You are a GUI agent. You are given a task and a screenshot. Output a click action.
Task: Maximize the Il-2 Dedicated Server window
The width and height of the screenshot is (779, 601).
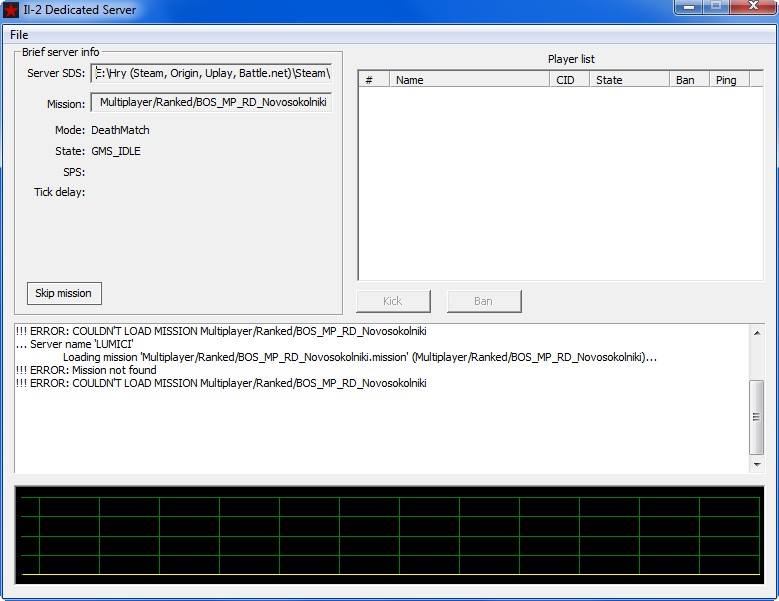click(716, 6)
